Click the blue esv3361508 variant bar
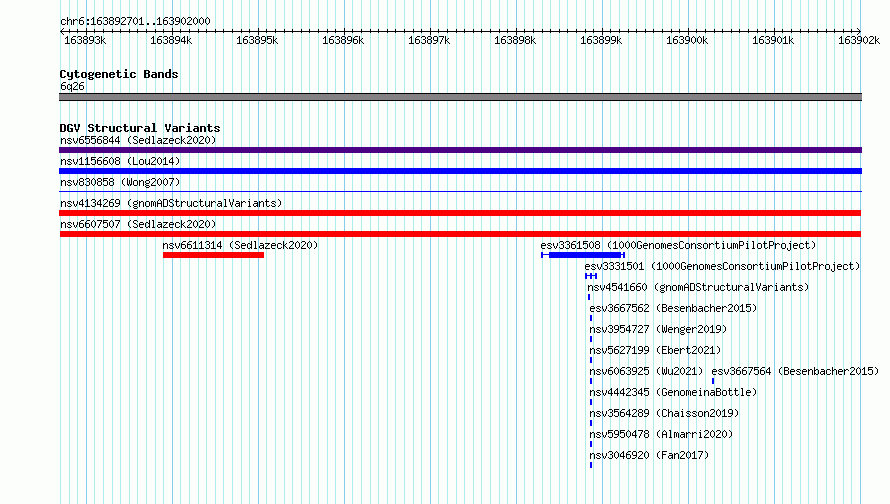This screenshot has height=504, width=890. click(583, 255)
